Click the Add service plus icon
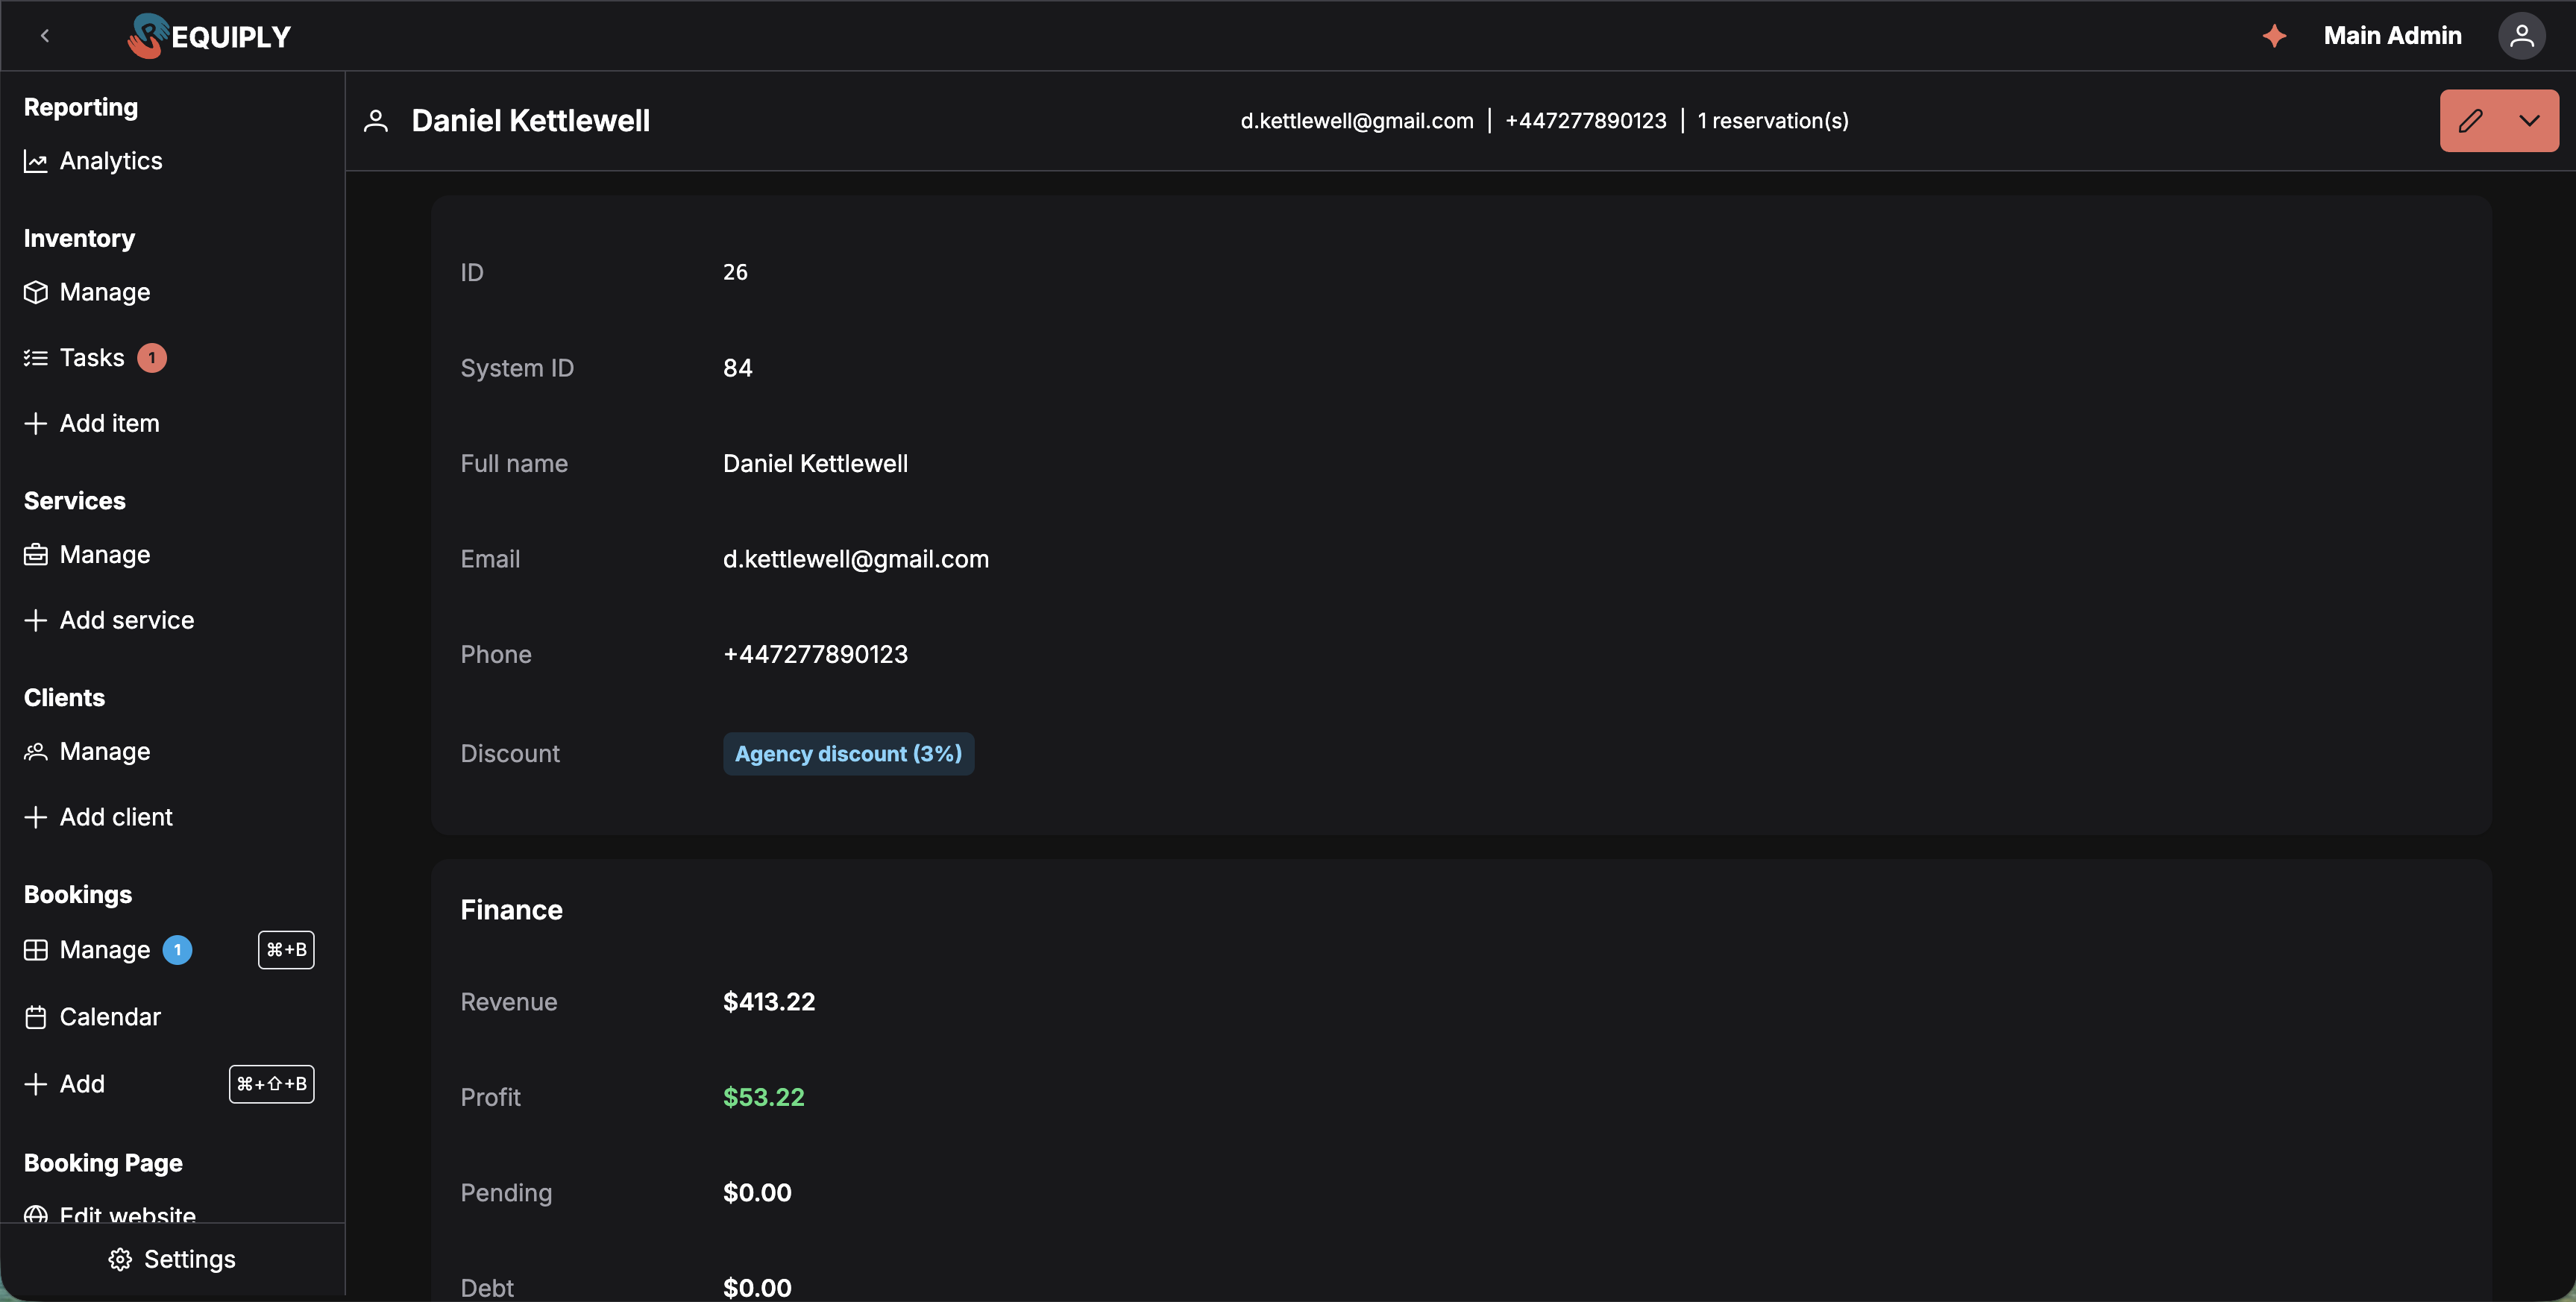Screen dimensions: 2576x1302 (36, 621)
